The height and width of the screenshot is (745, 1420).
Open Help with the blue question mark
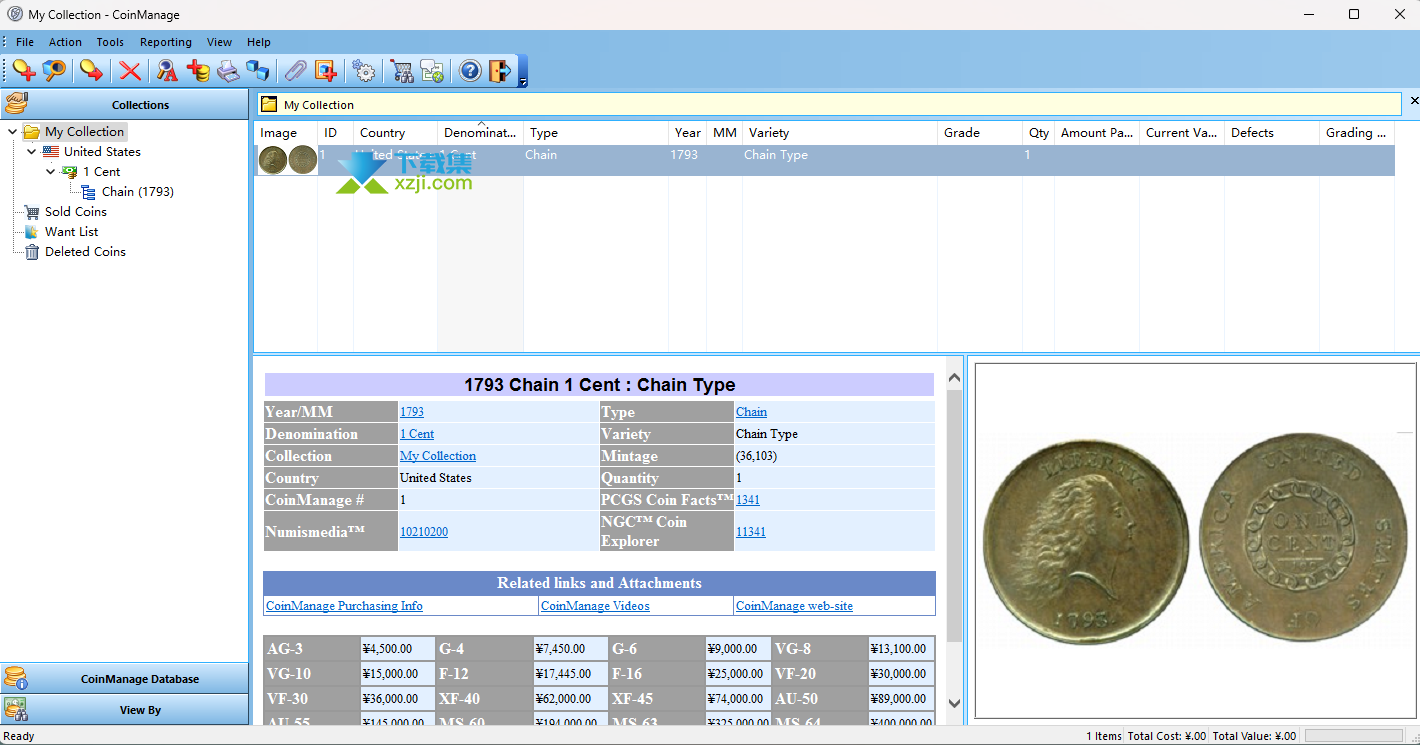pos(470,70)
